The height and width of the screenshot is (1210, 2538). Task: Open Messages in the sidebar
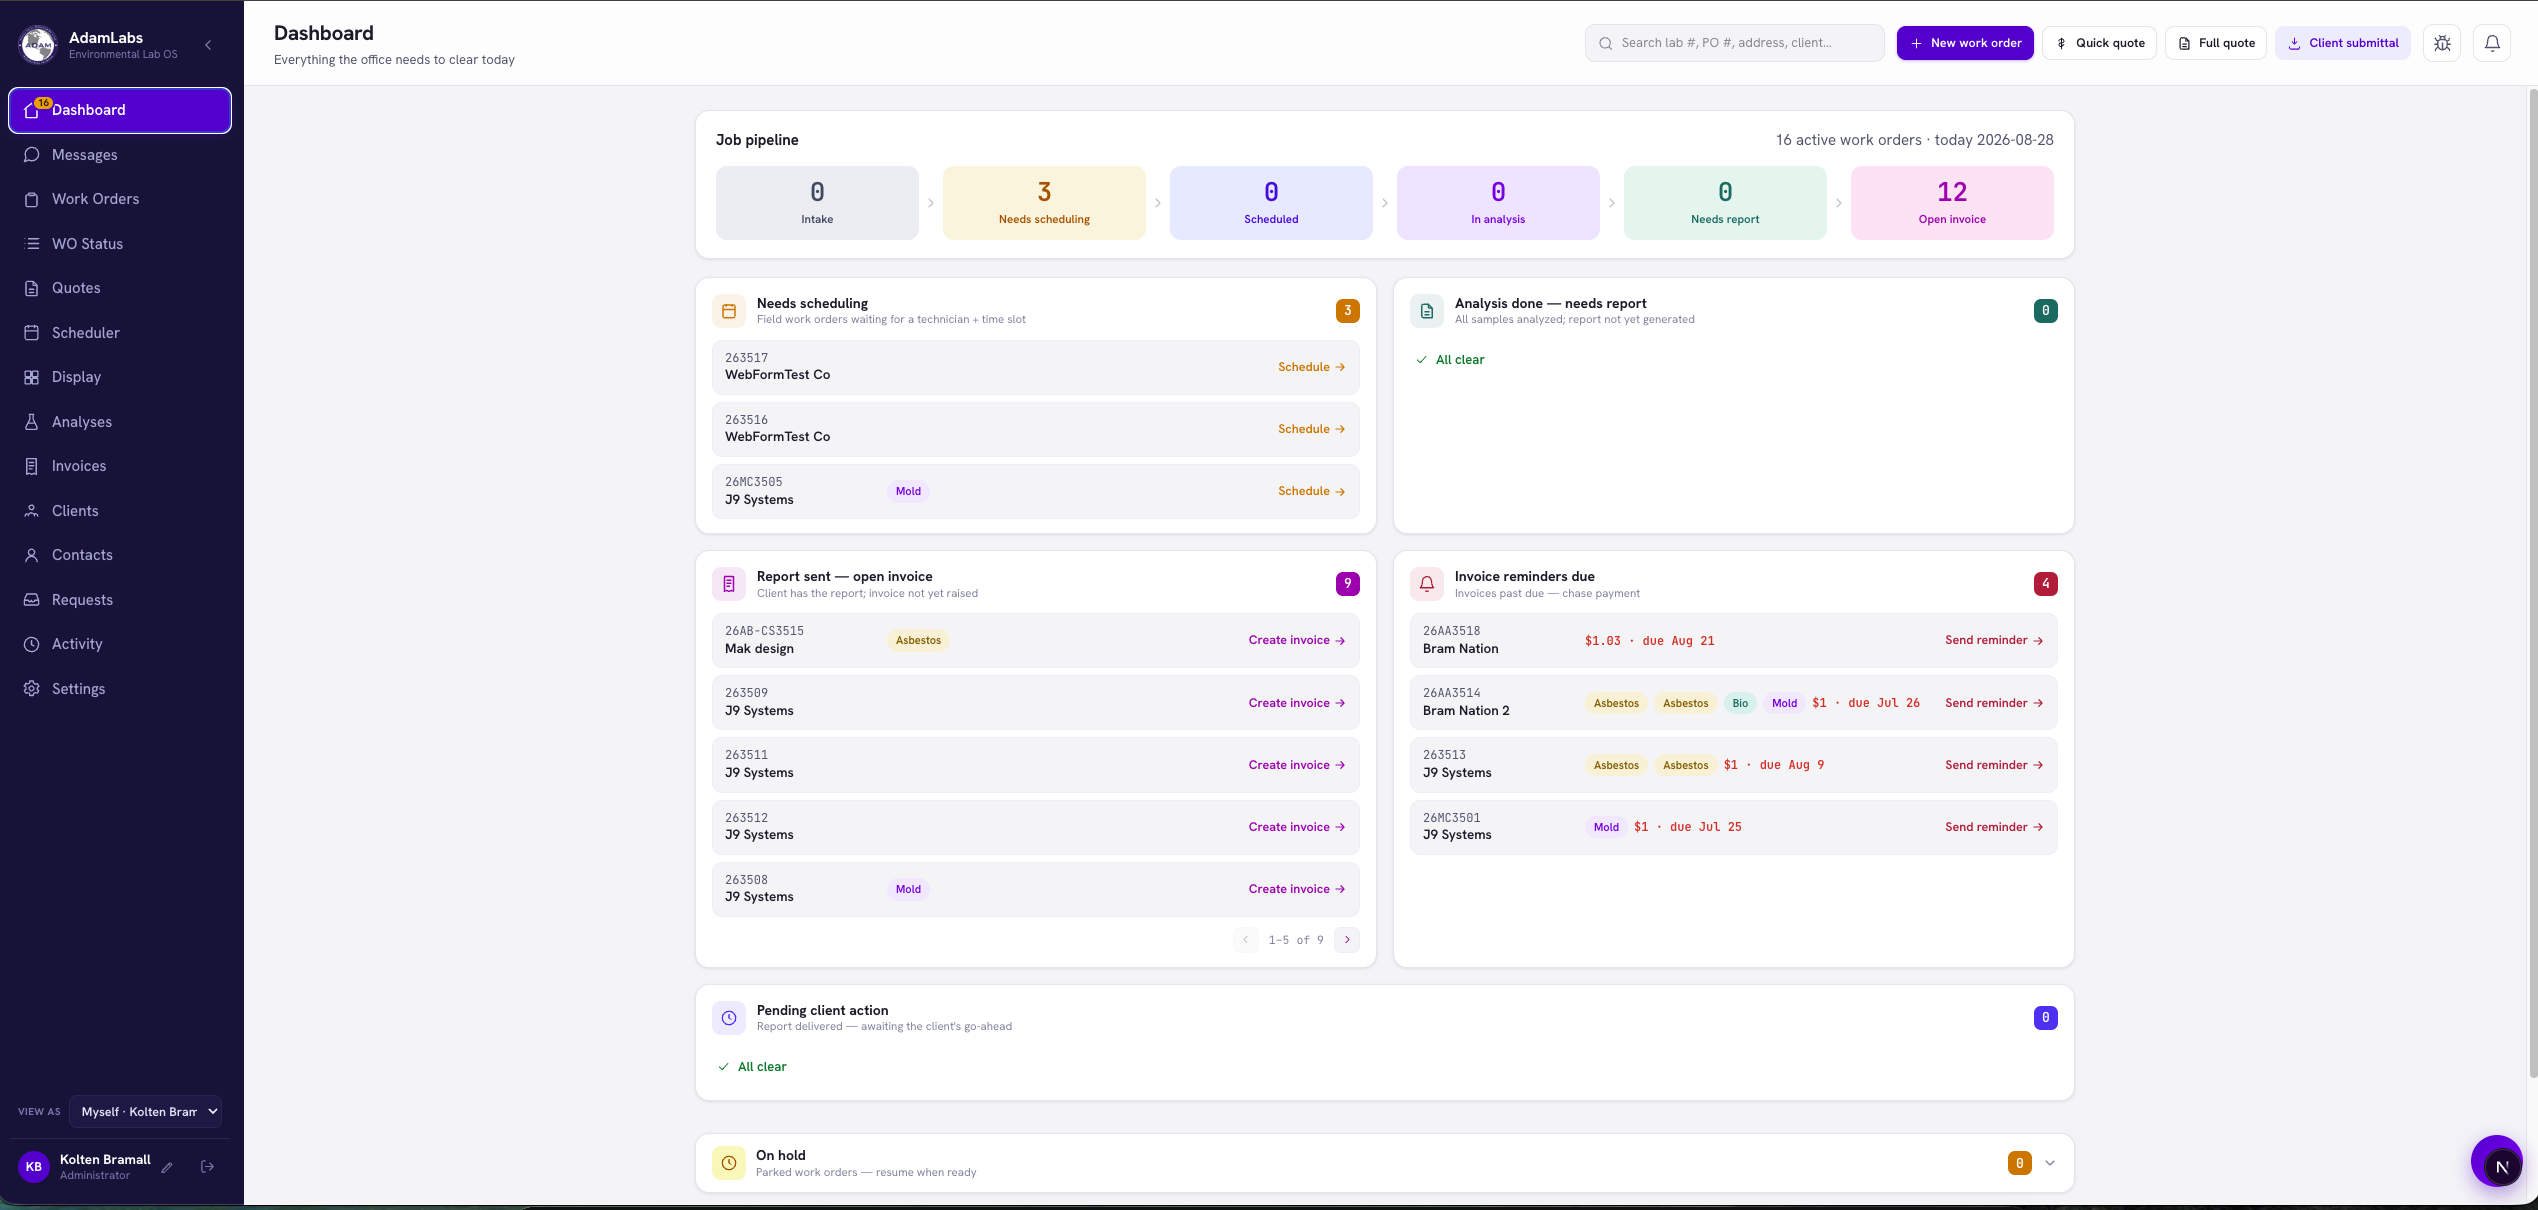pyautogui.click(x=120, y=155)
